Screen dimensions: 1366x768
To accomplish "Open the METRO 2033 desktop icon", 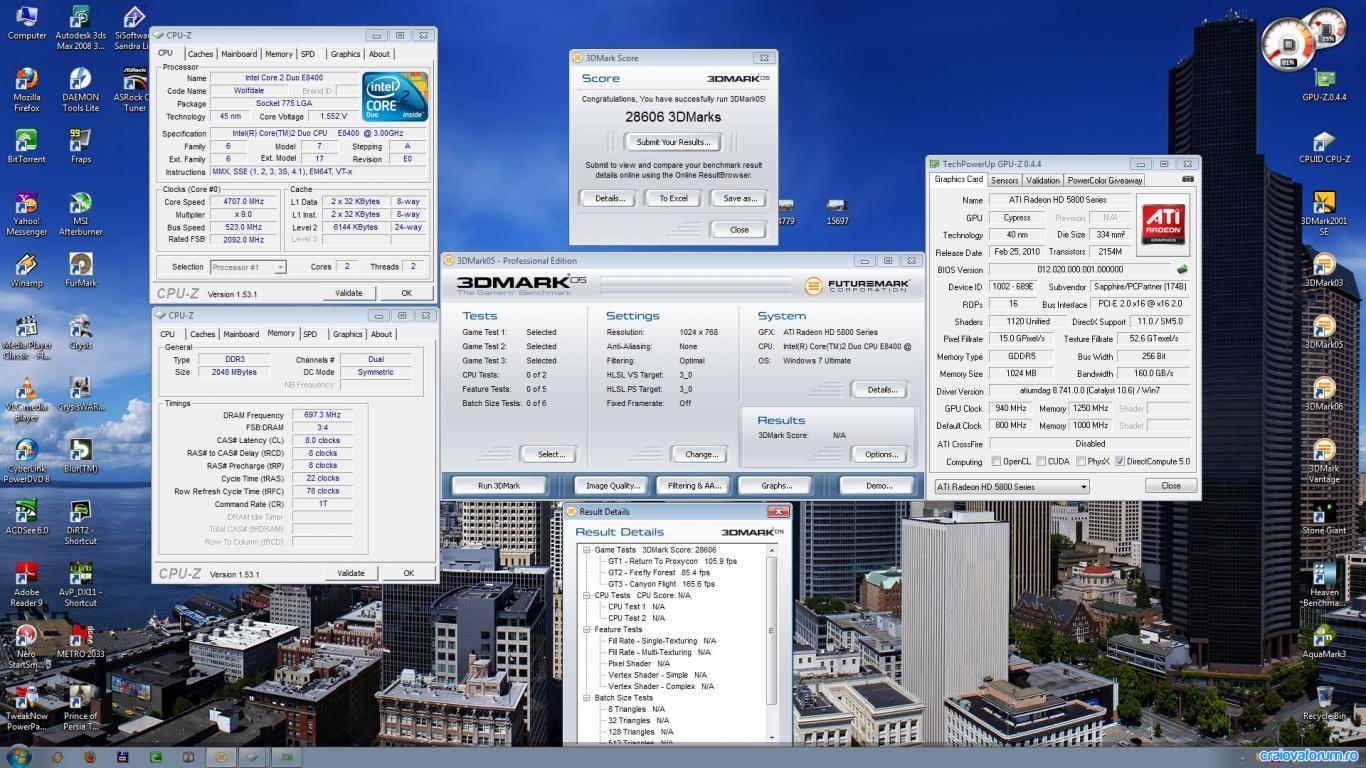I will [x=80, y=642].
